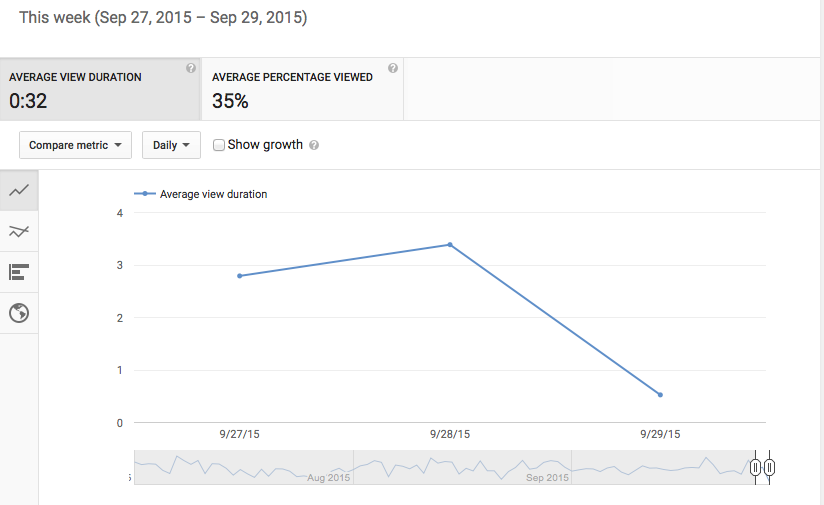This screenshot has width=824, height=505.
Task: Click help icon next to Show growth
Action: click(314, 145)
